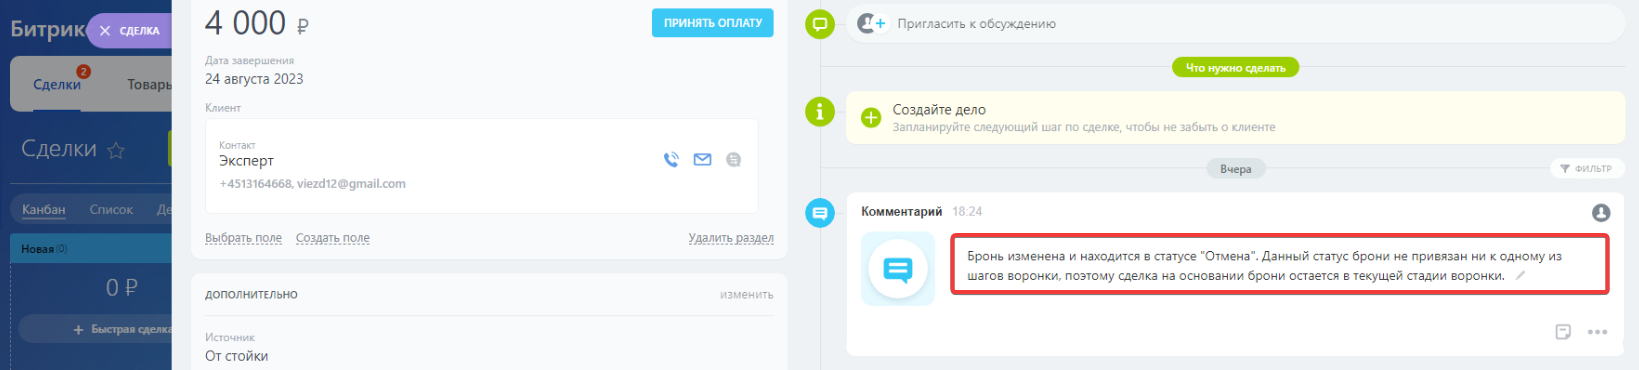The image size is (1639, 370).
Task: Close the Сделка slider panel
Action: pyautogui.click(x=105, y=31)
